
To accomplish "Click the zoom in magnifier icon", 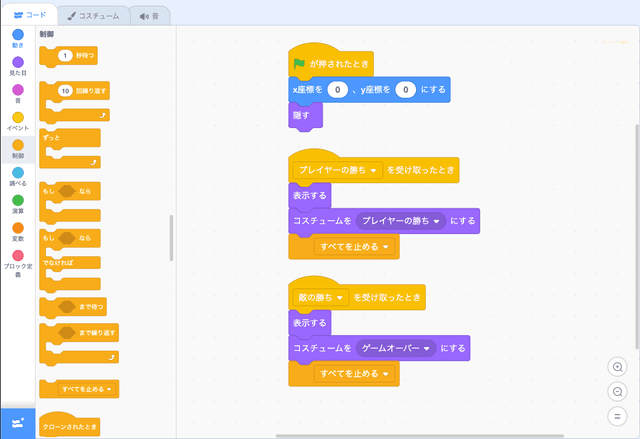I will tap(617, 368).
